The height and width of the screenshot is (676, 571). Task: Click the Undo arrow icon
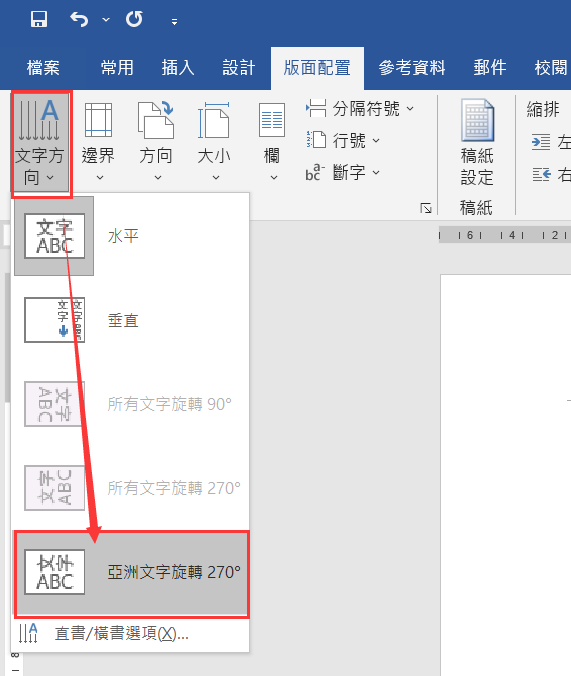click(79, 19)
